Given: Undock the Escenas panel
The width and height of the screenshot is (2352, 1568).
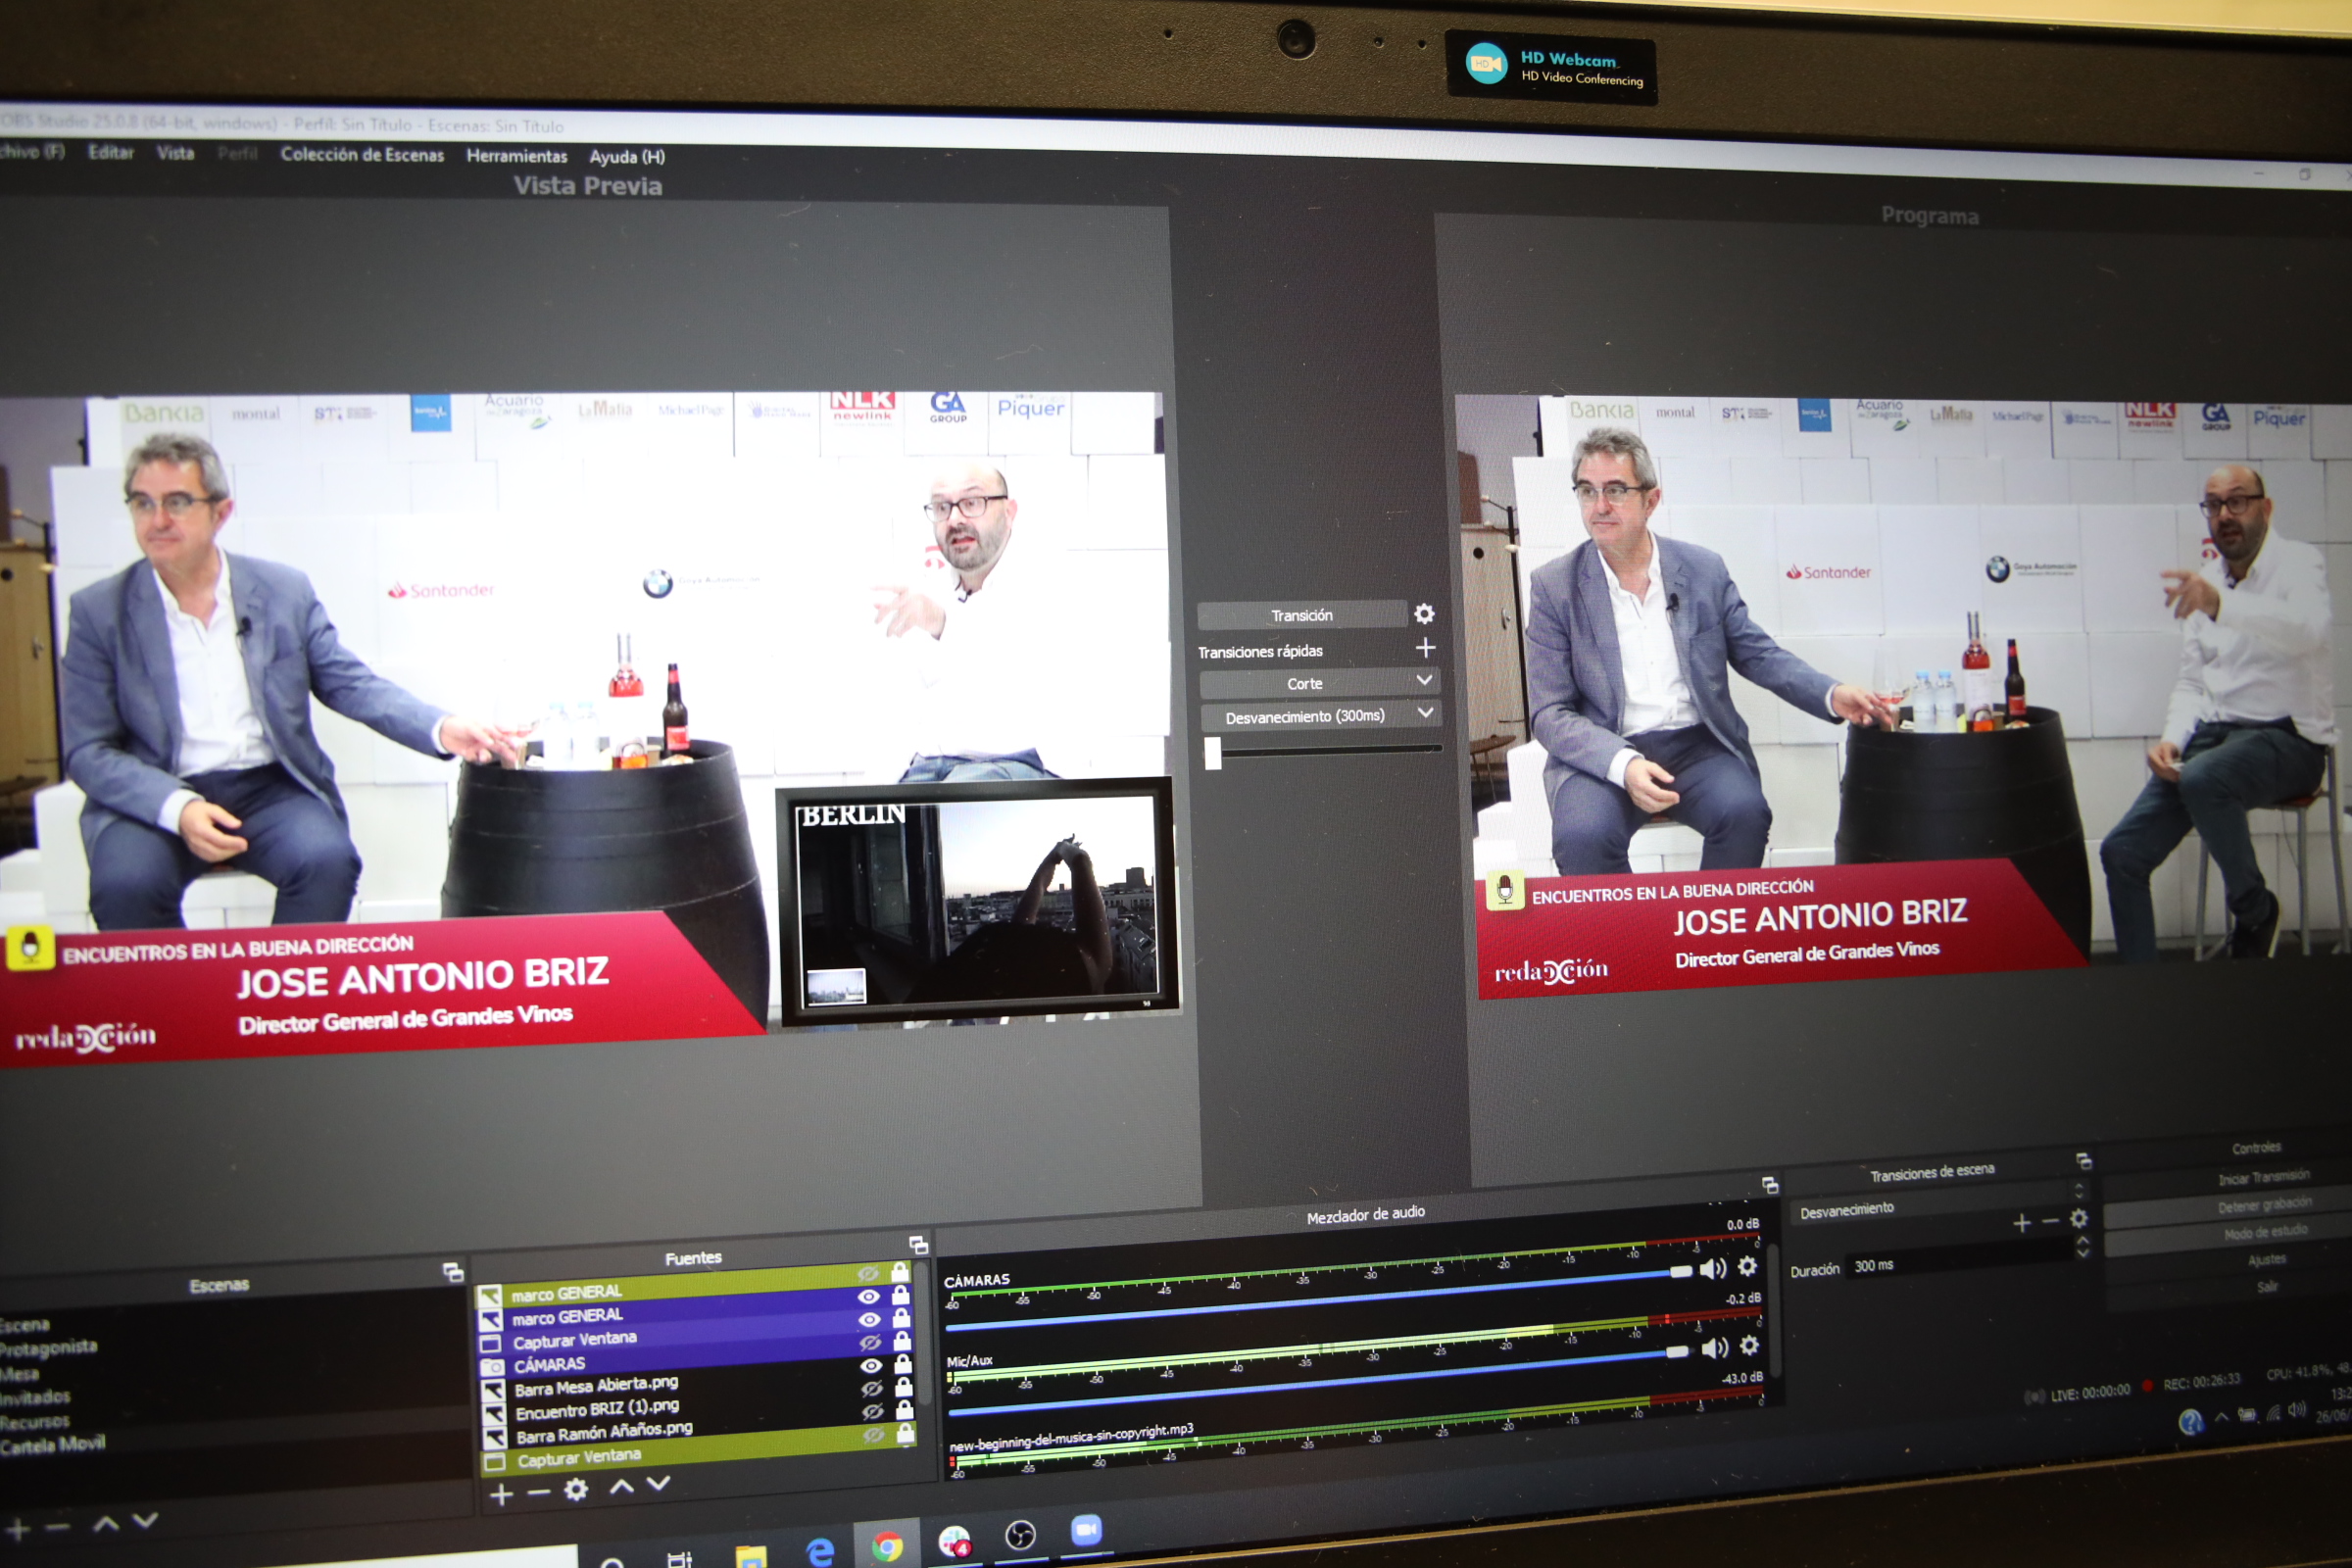Looking at the screenshot, I should (453, 1272).
